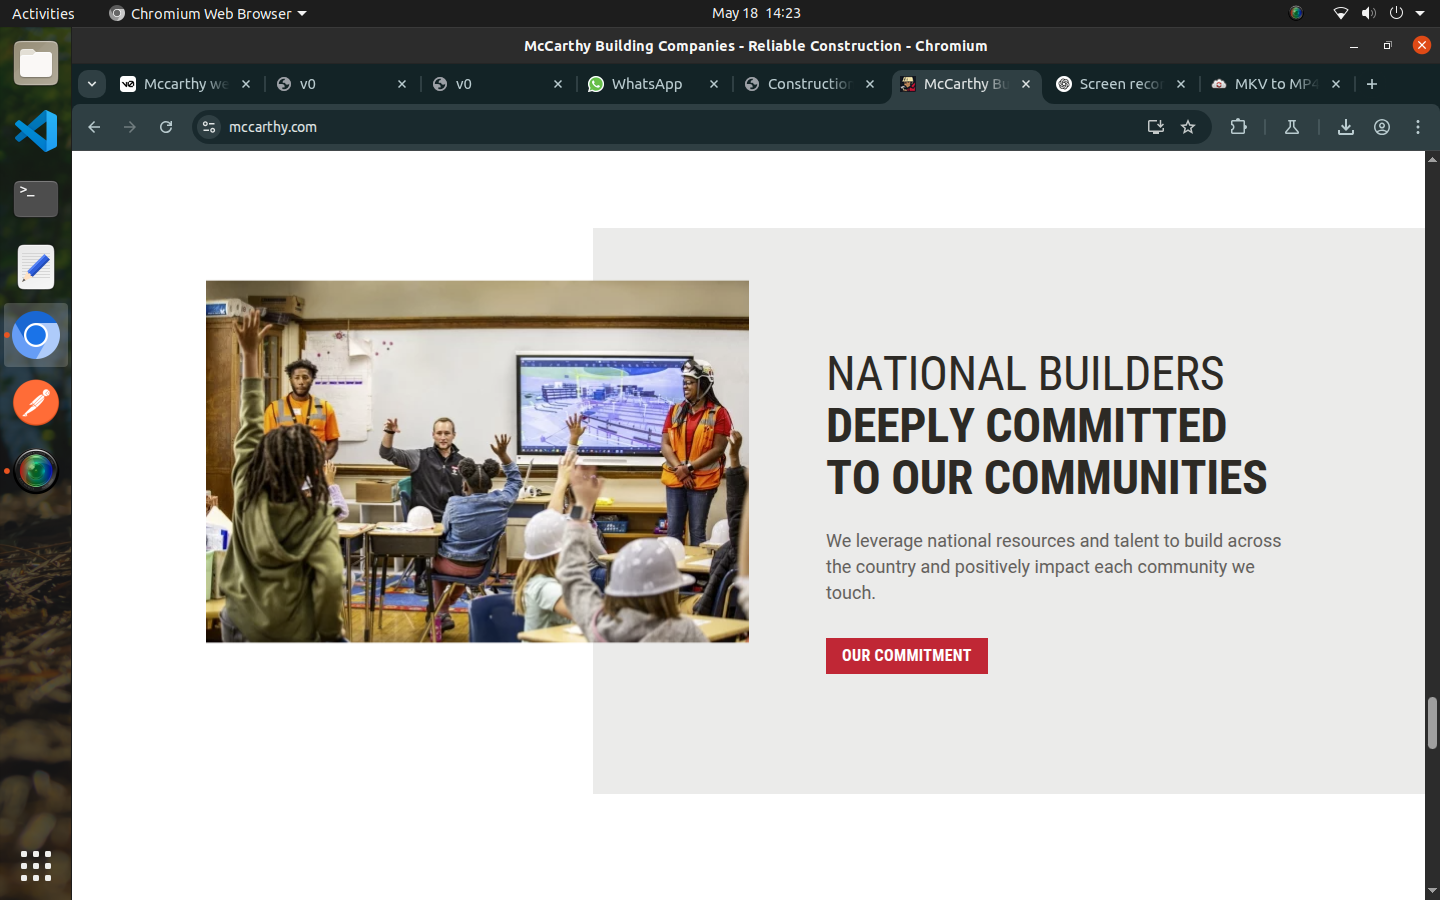Close the Screen recorder tab

1181,84
